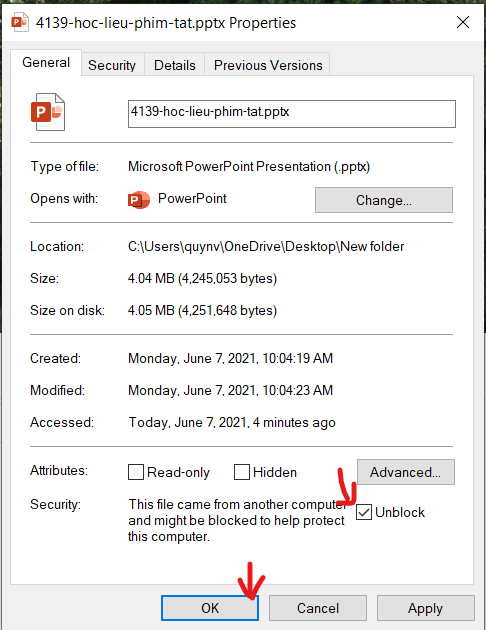Screen dimensions: 486x630
Task: Click the Unblock label text
Action: 400,512
